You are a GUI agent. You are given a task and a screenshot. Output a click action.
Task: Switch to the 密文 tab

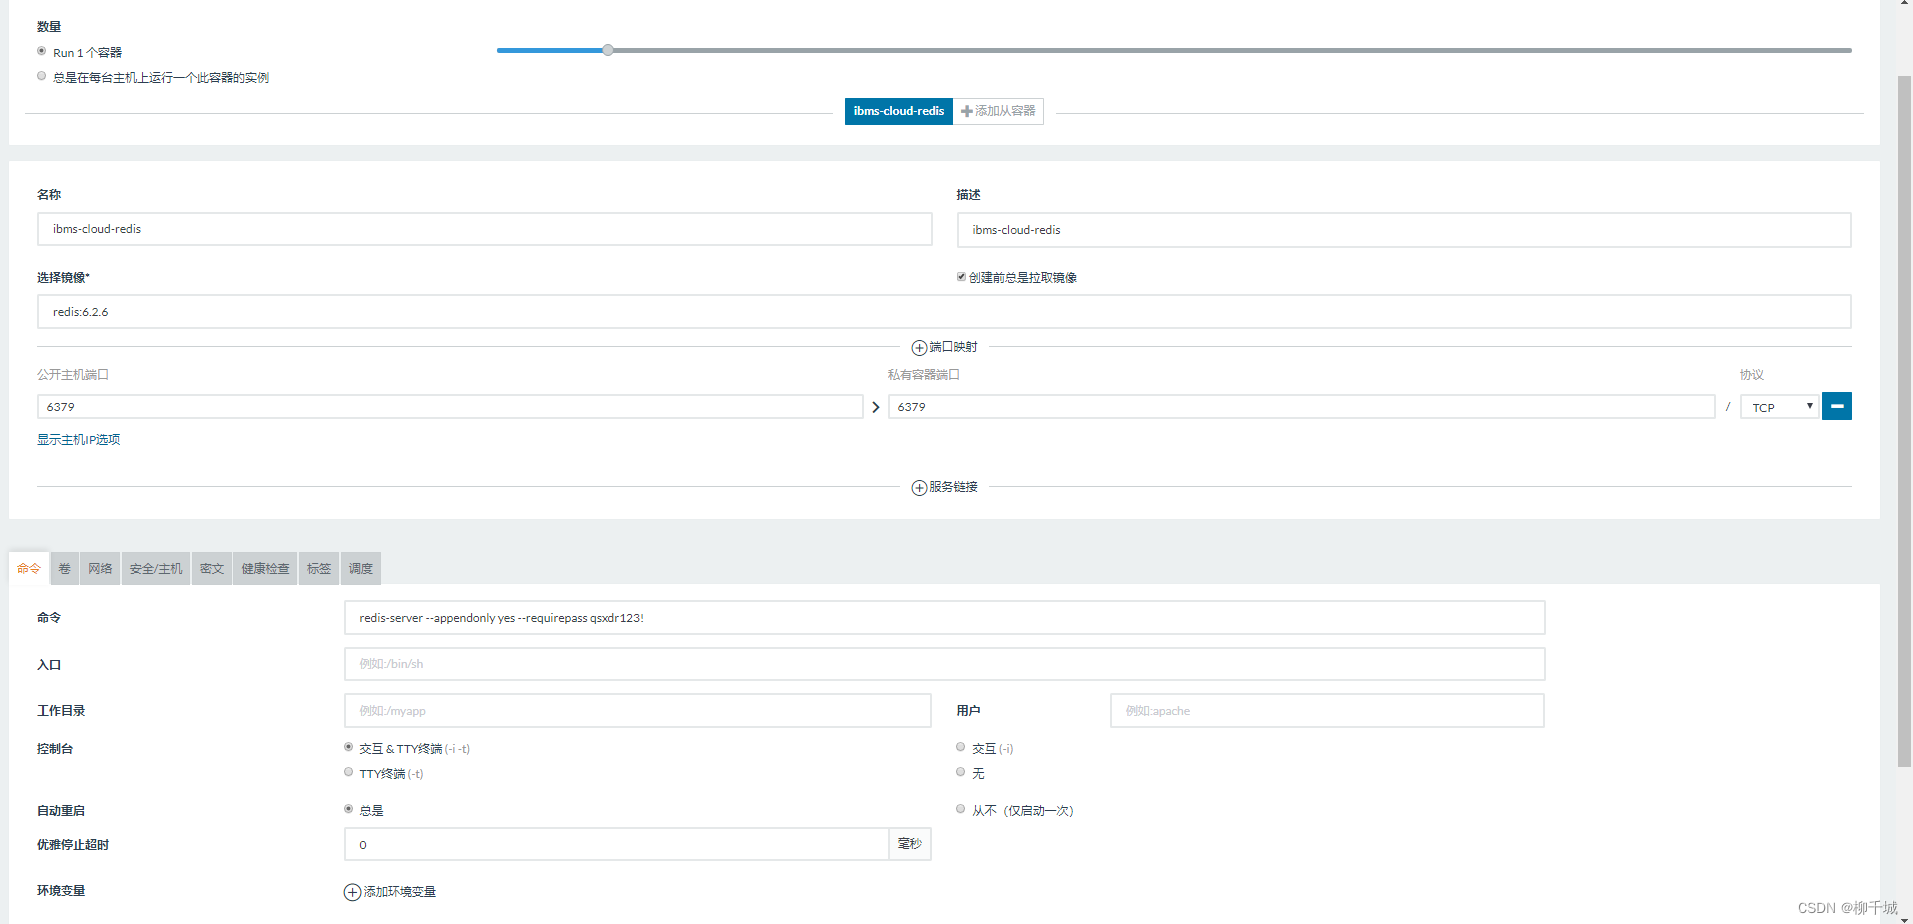pos(212,568)
